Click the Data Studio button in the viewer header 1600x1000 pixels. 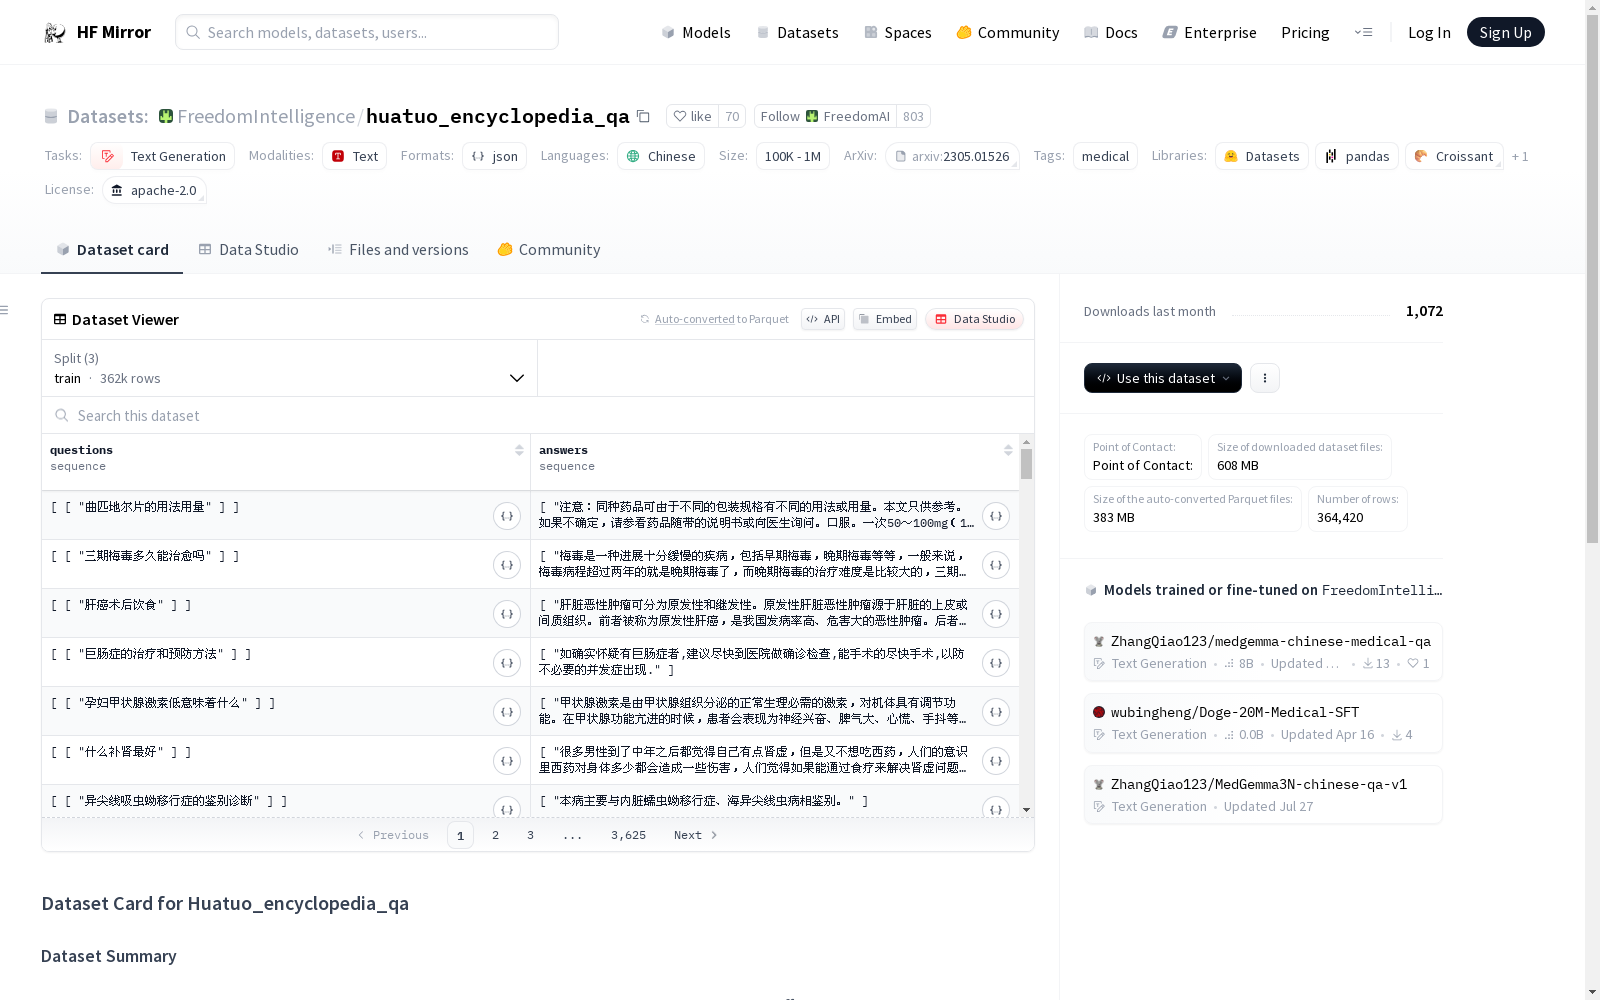tap(974, 319)
